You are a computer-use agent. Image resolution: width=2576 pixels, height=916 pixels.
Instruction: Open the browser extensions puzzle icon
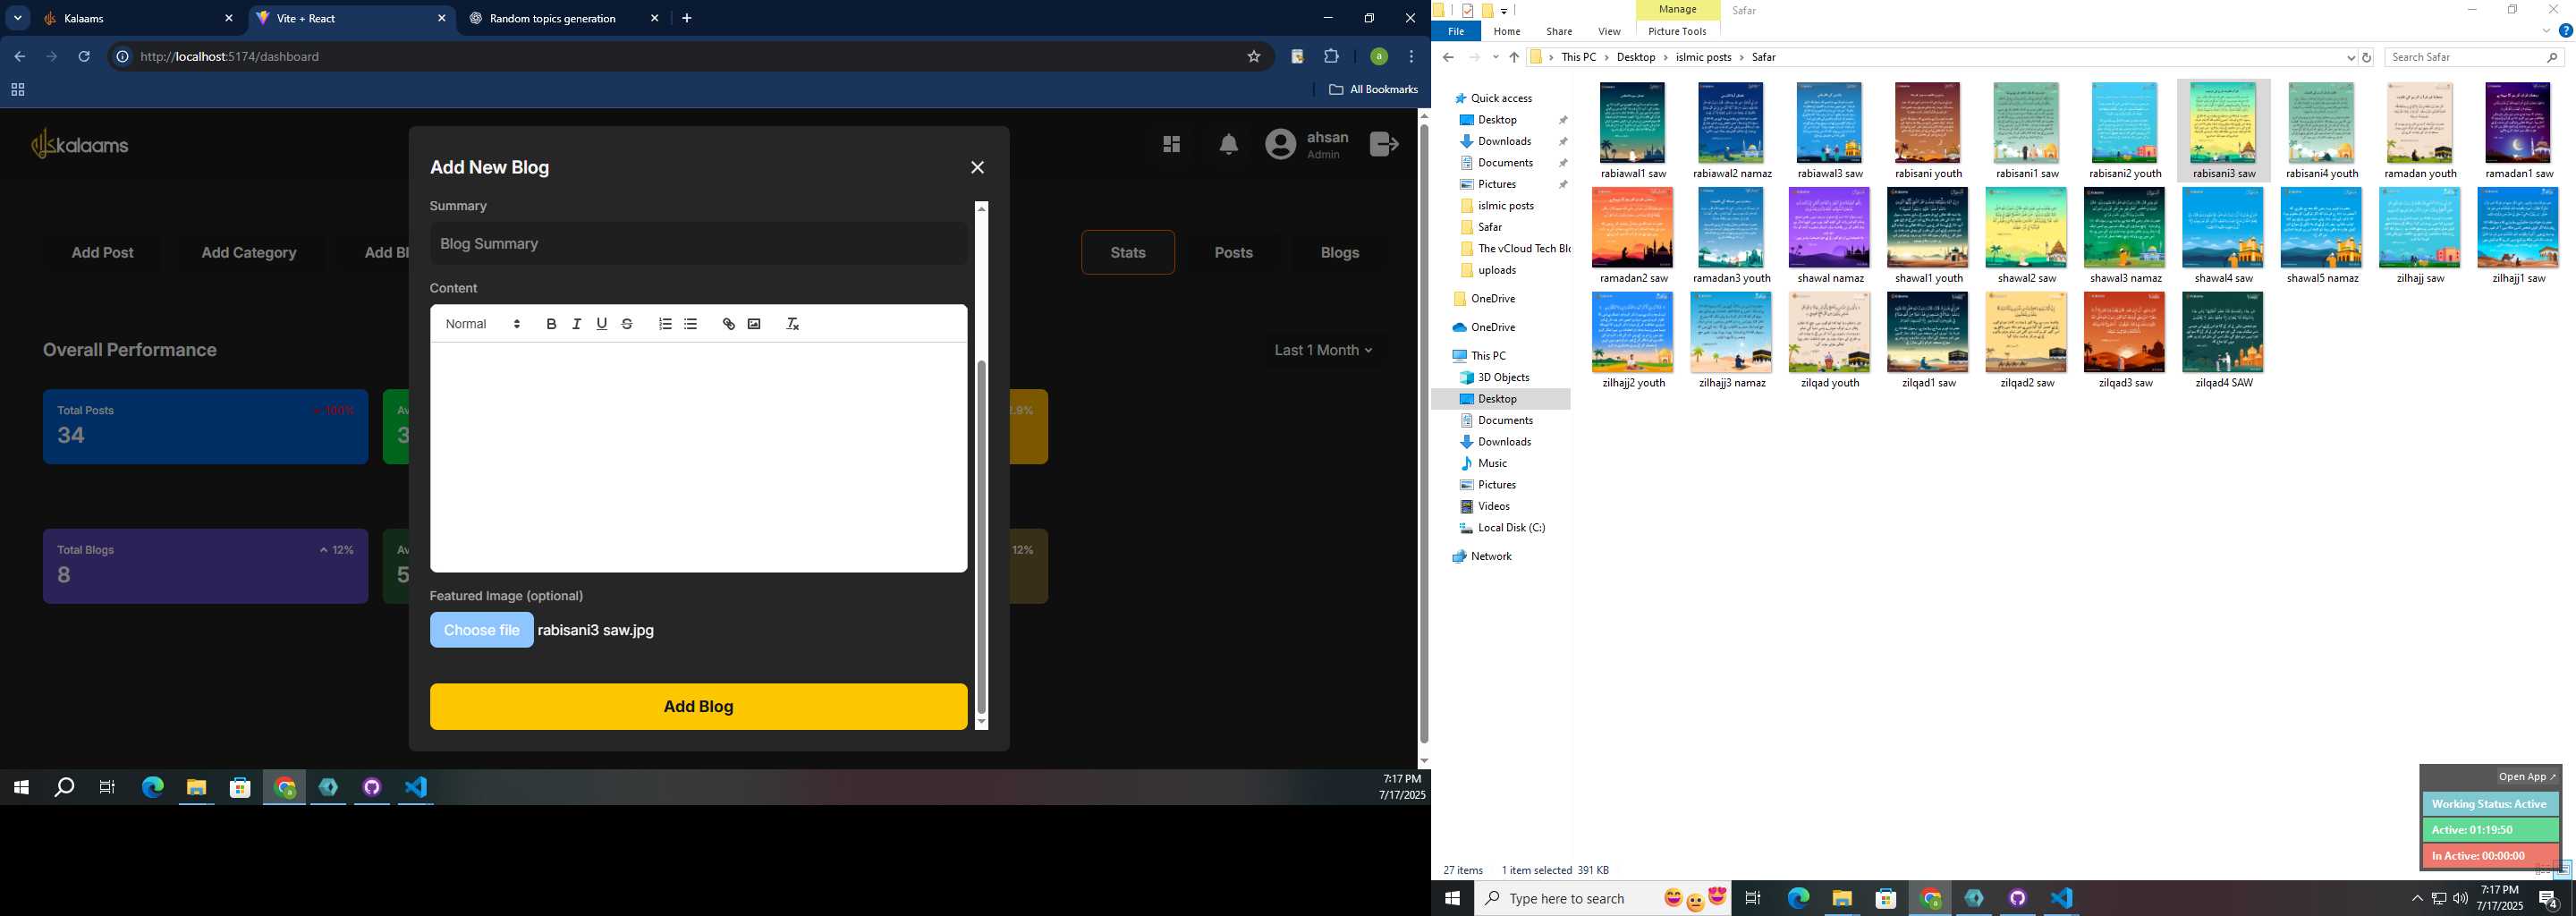1331,57
